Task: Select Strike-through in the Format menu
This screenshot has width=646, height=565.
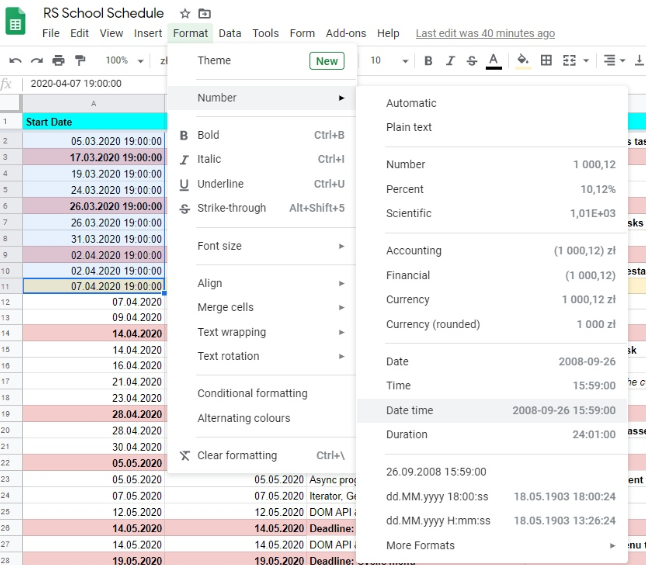Action: click(262, 208)
